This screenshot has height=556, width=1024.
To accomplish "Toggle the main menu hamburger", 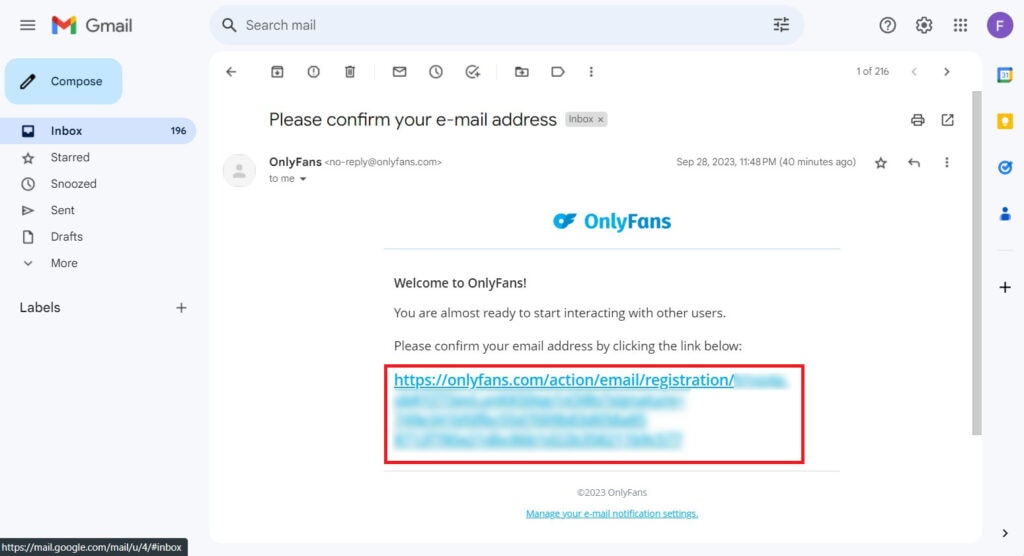I will [27, 25].
